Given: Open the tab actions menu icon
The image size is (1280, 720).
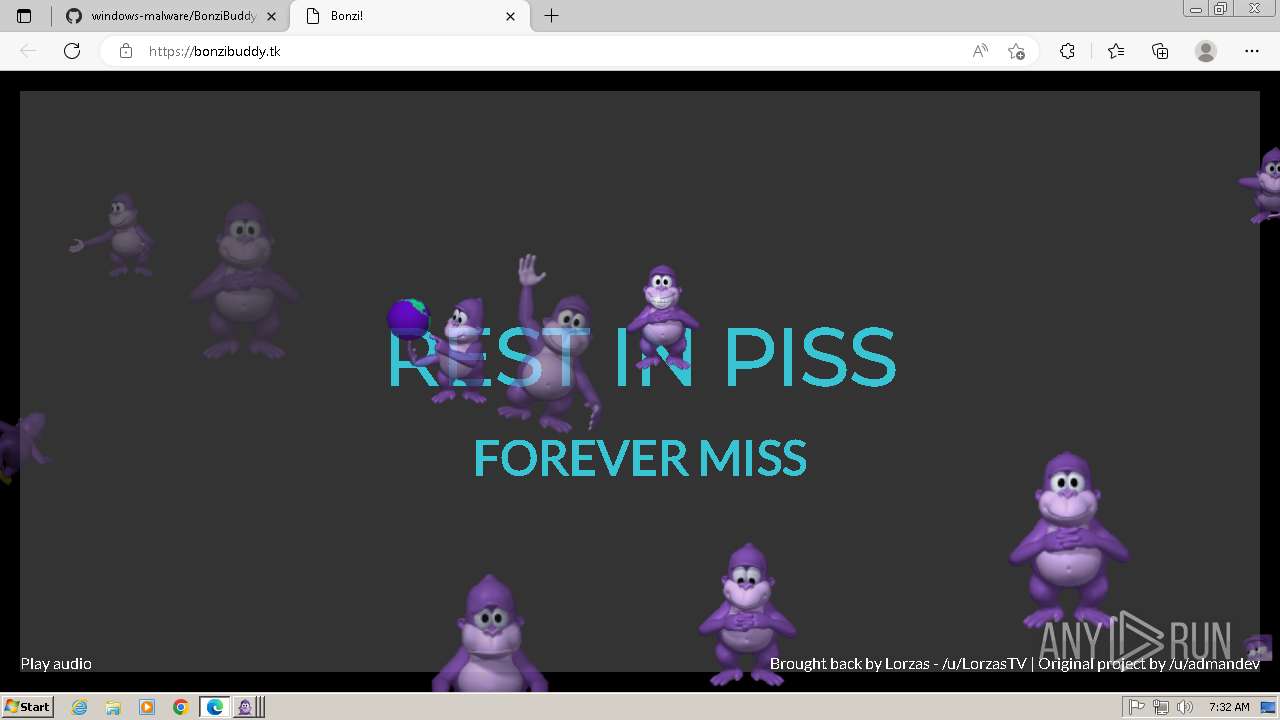Looking at the screenshot, I should (24, 16).
